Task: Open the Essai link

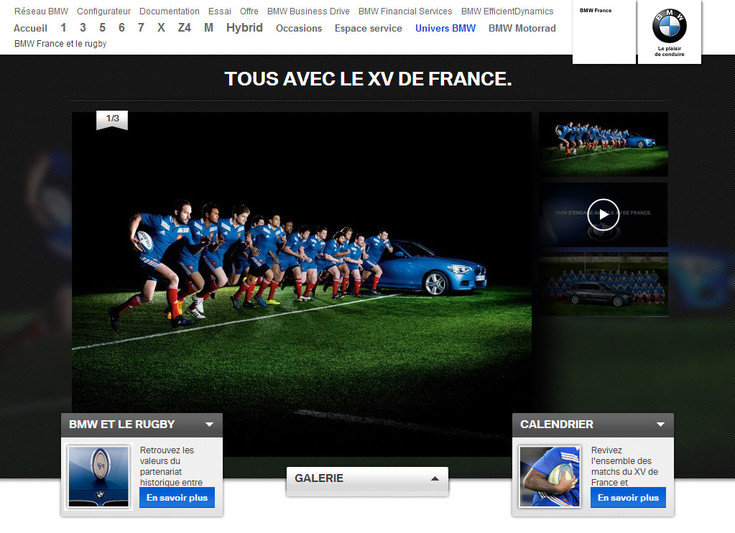Action: (x=220, y=11)
